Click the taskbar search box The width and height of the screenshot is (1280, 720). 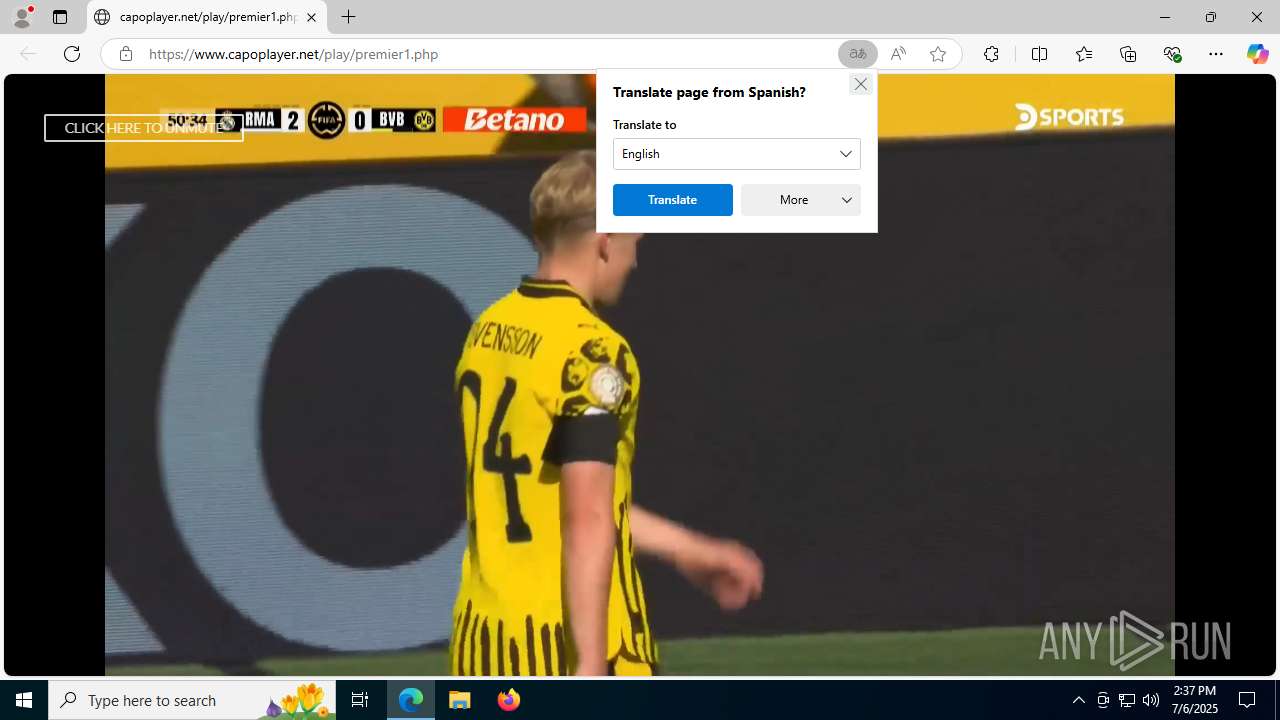click(194, 700)
